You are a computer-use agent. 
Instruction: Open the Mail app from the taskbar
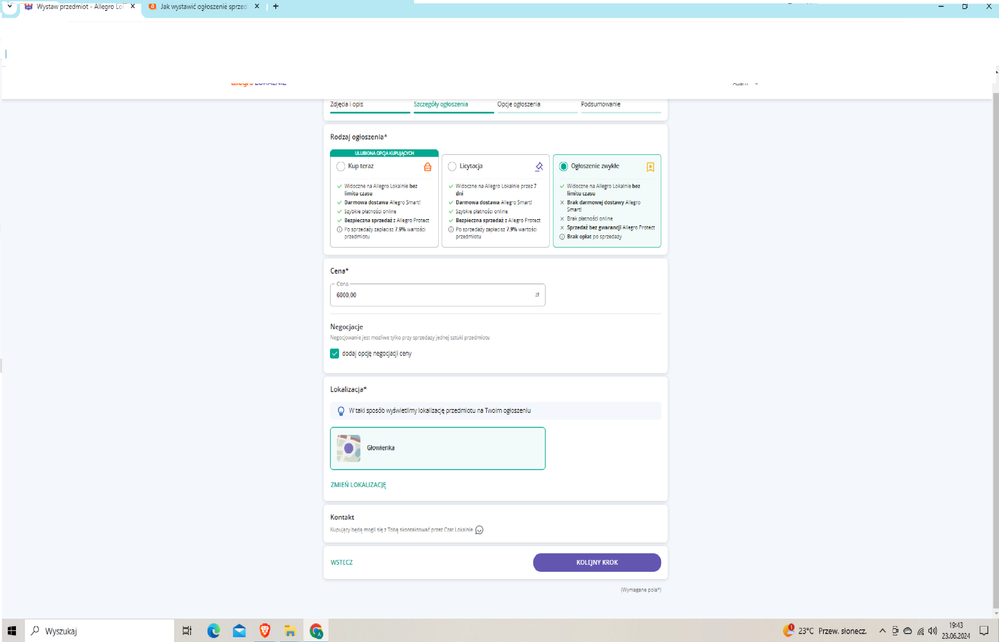(239, 631)
